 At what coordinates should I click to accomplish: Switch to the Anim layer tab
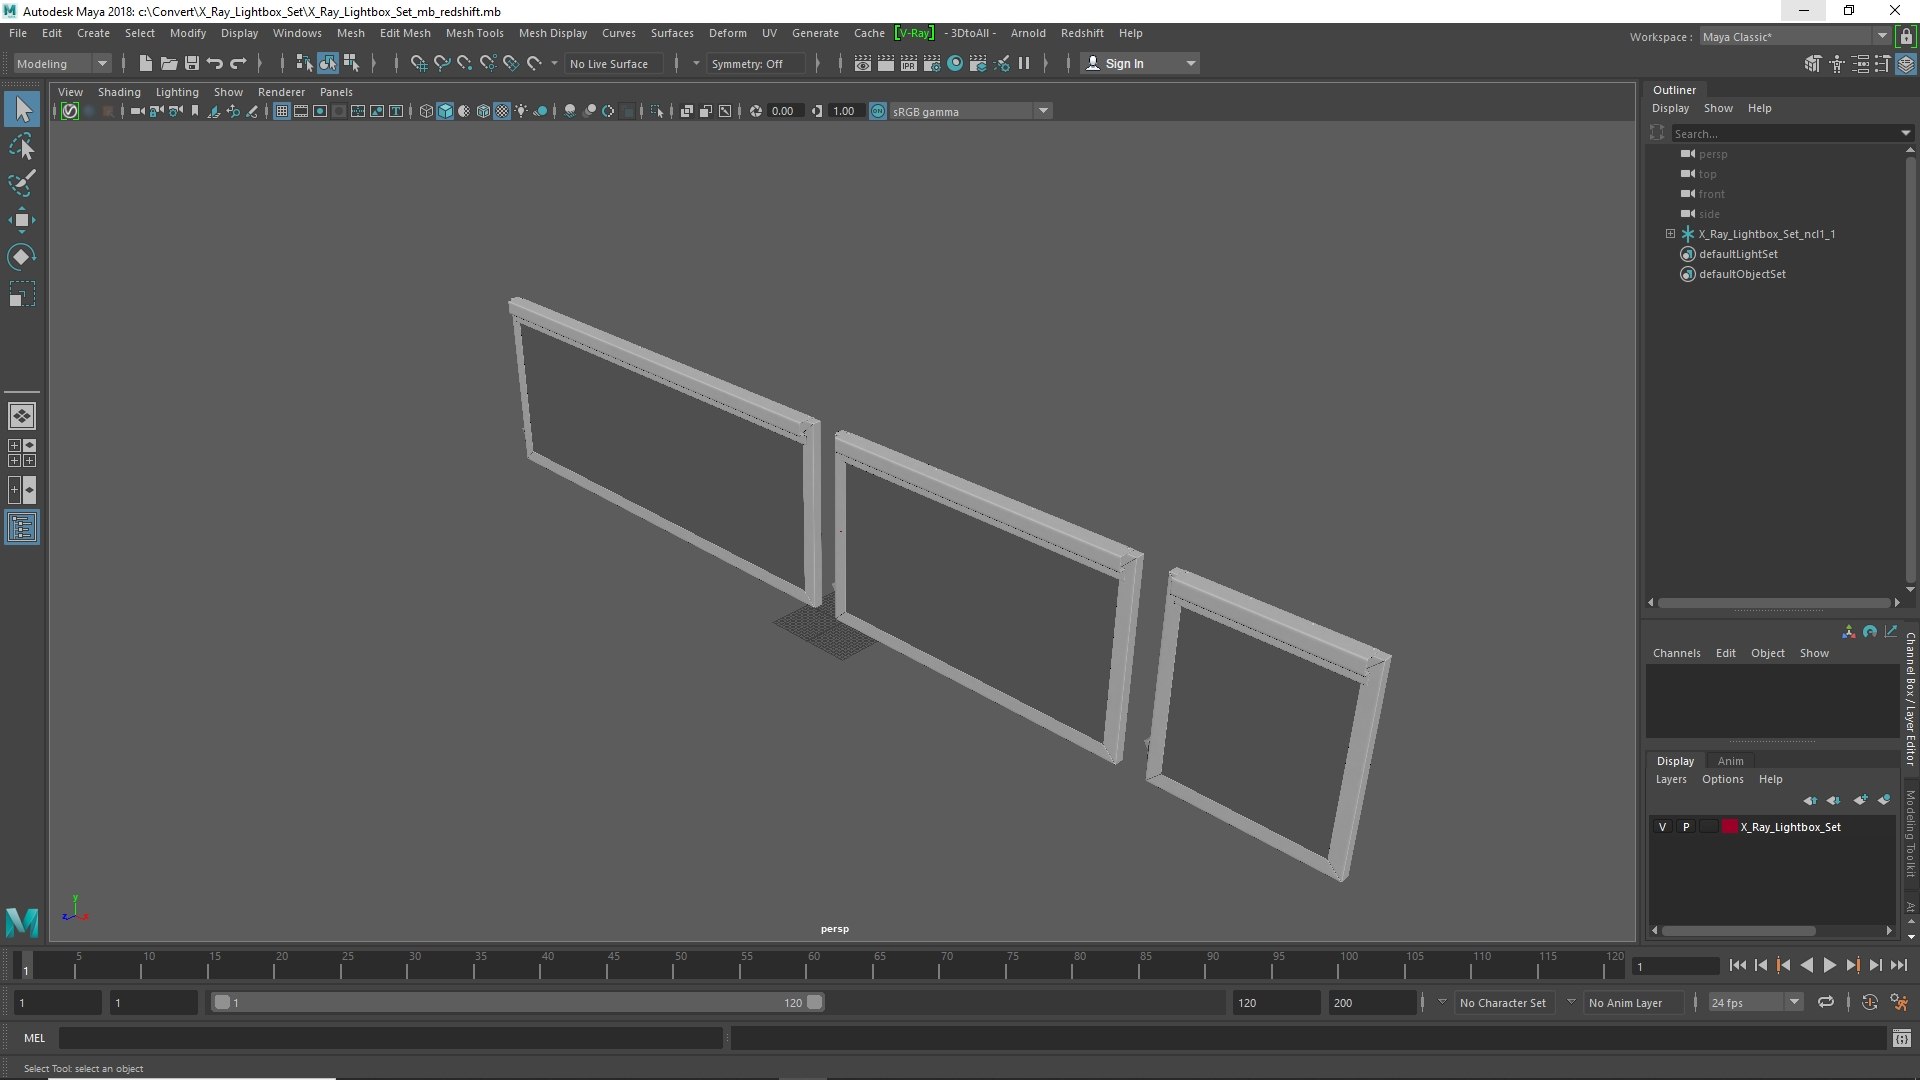click(1730, 761)
